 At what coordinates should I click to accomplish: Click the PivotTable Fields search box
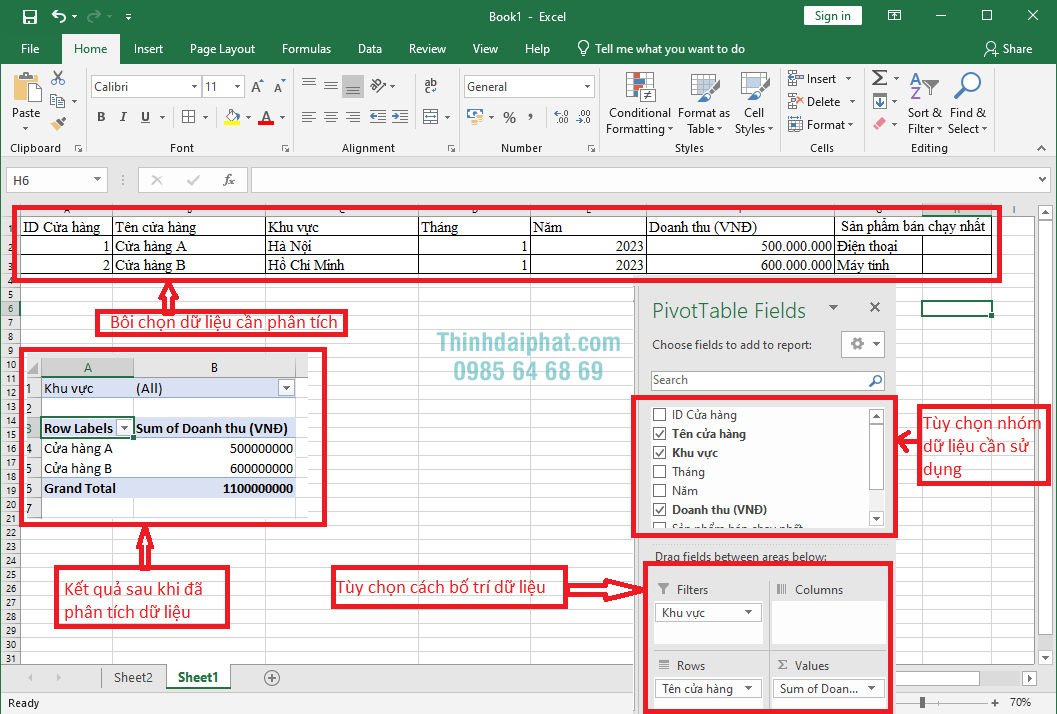coord(767,380)
